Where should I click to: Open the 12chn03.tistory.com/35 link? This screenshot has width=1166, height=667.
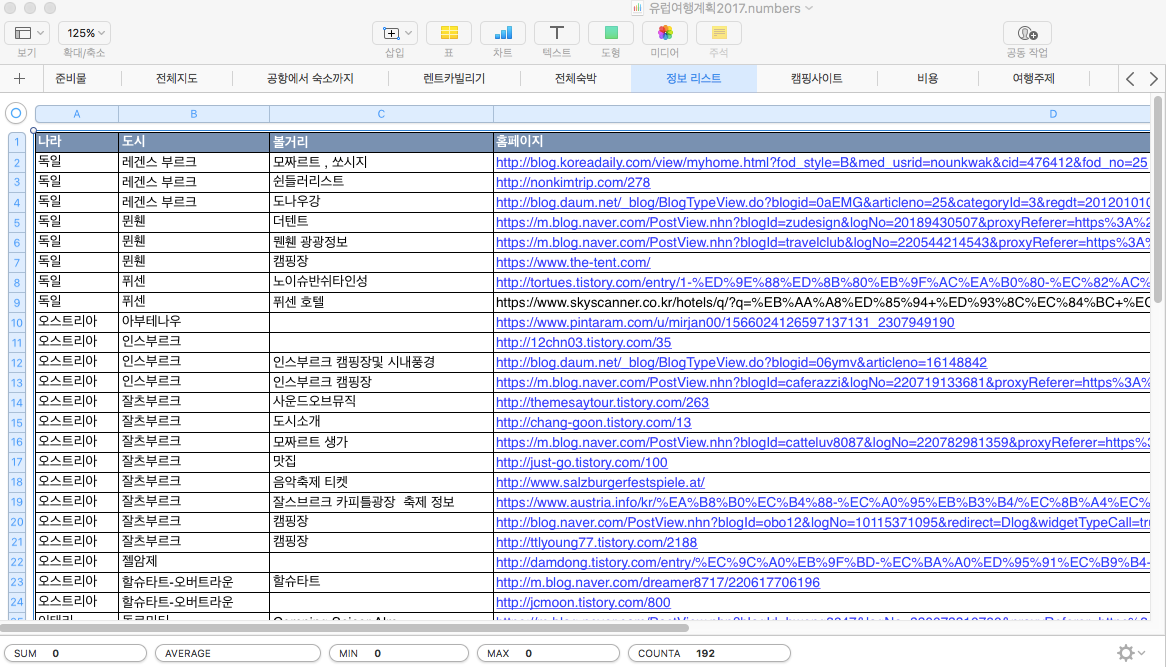[x=583, y=343]
